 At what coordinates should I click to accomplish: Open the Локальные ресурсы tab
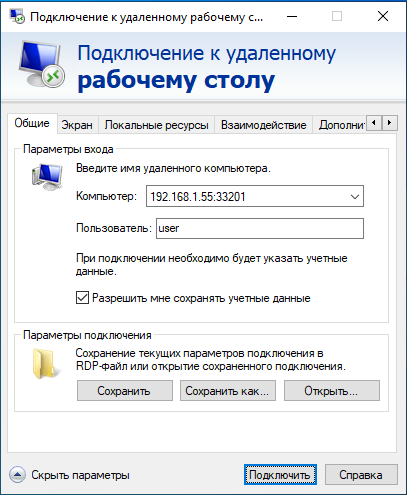[x=156, y=125]
